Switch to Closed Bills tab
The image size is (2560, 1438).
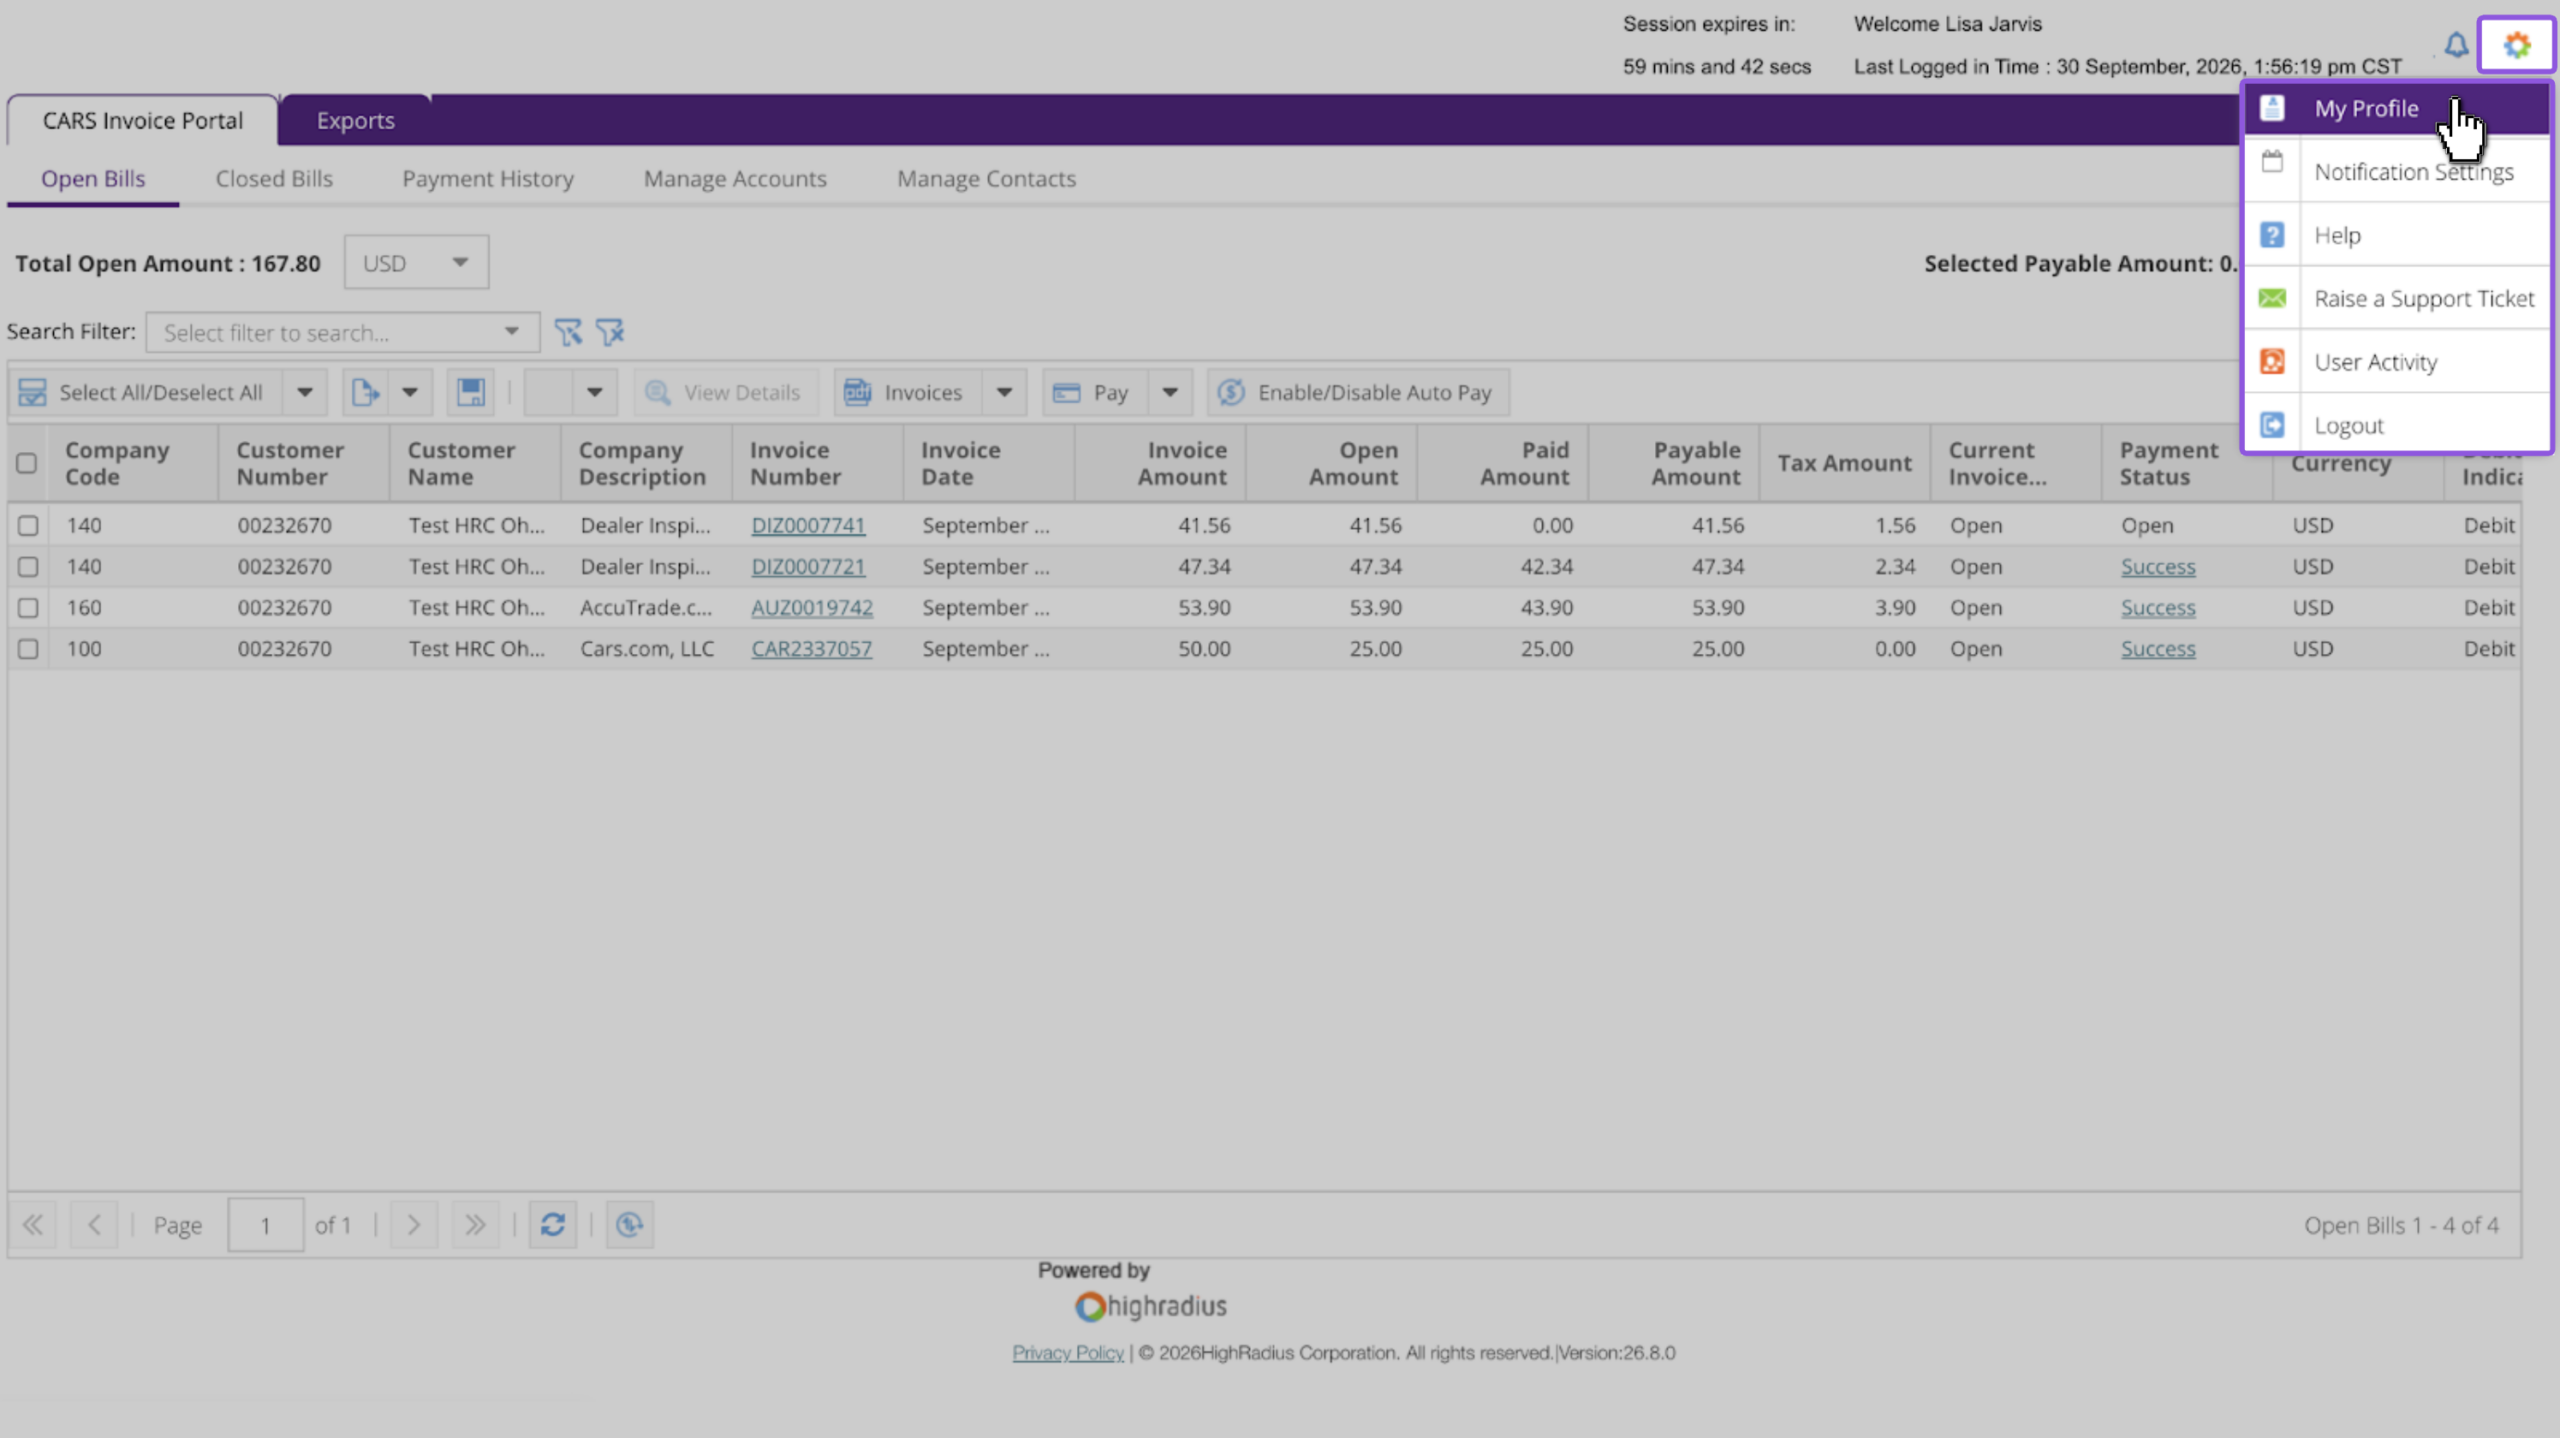click(x=274, y=178)
